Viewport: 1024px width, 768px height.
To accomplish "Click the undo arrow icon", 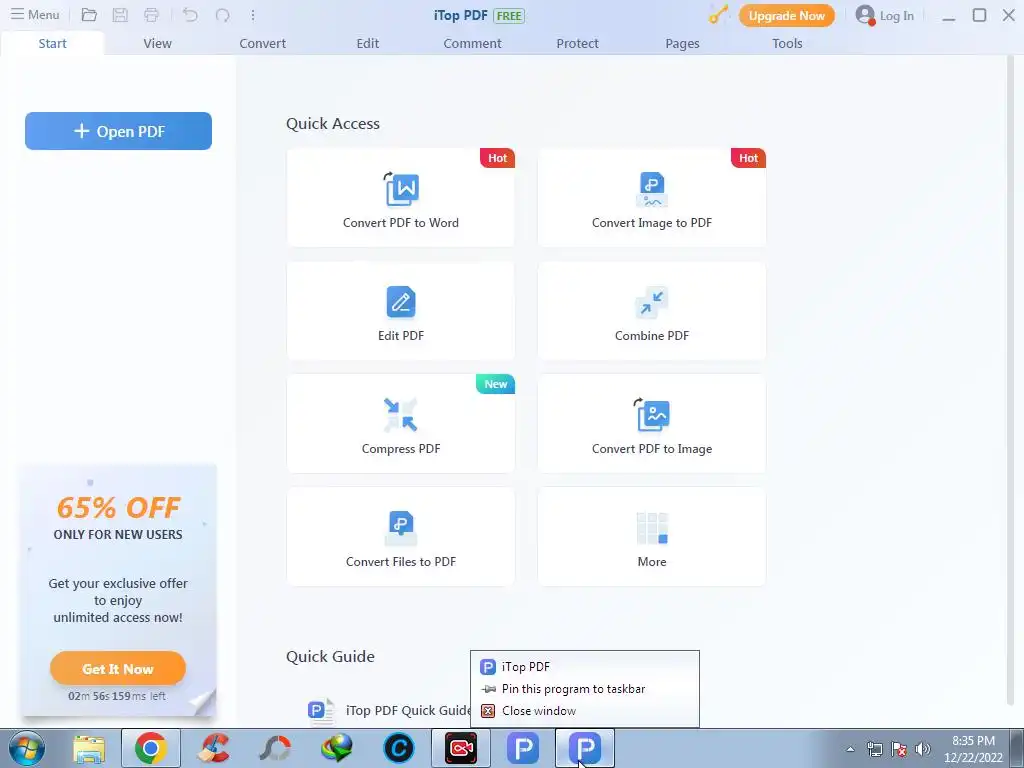I will [x=190, y=15].
